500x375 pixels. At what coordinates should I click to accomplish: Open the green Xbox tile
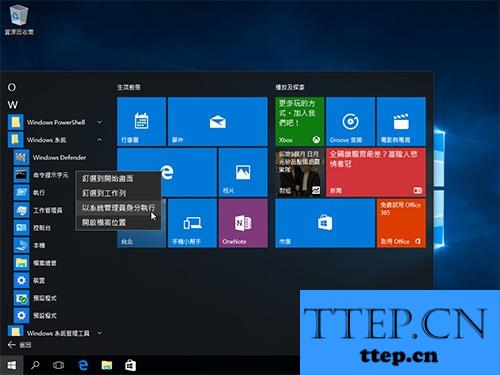pos(299,122)
